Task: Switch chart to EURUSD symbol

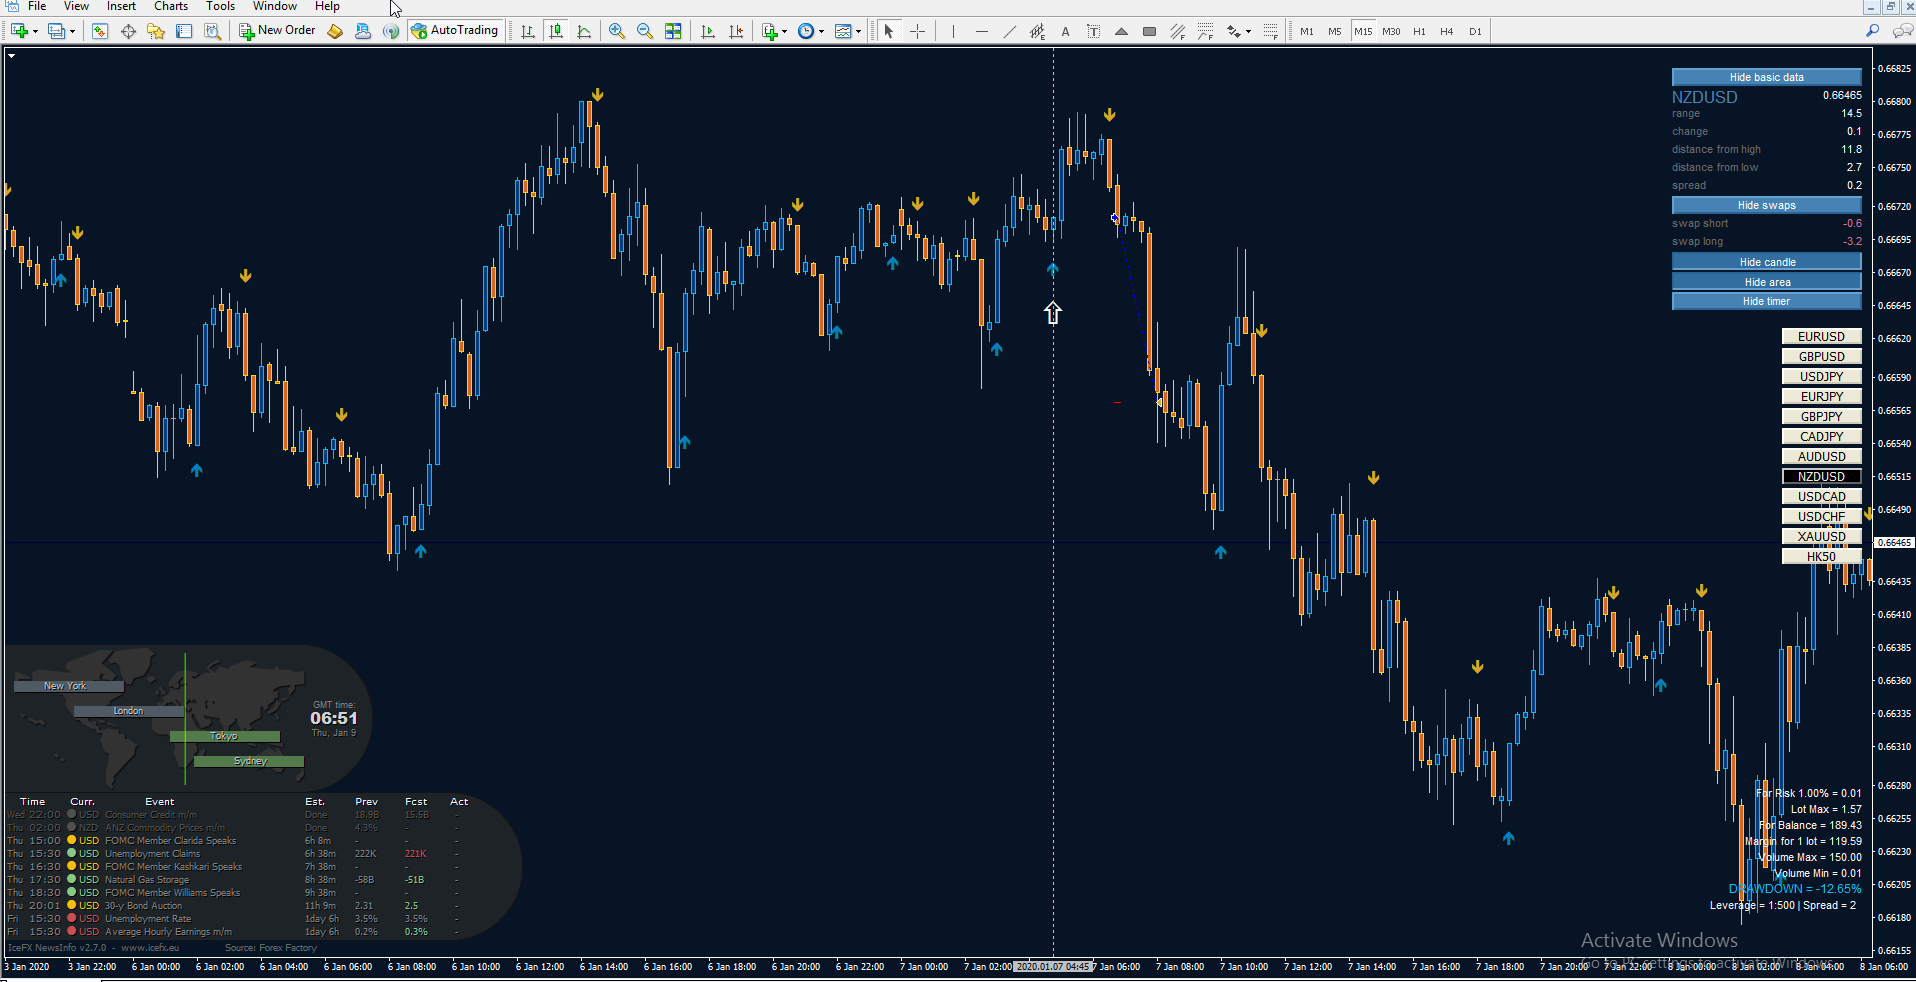Action: point(1821,337)
